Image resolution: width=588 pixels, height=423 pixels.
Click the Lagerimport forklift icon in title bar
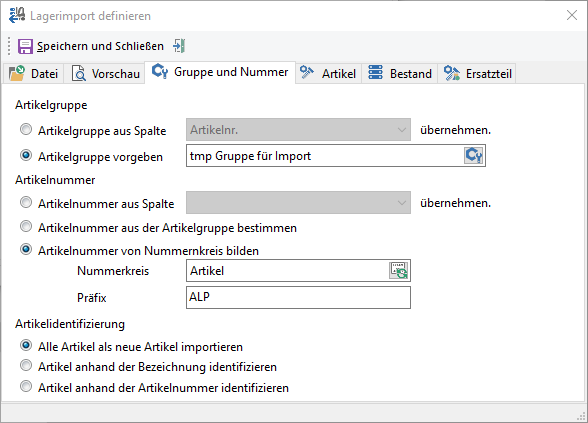pyautogui.click(x=17, y=16)
